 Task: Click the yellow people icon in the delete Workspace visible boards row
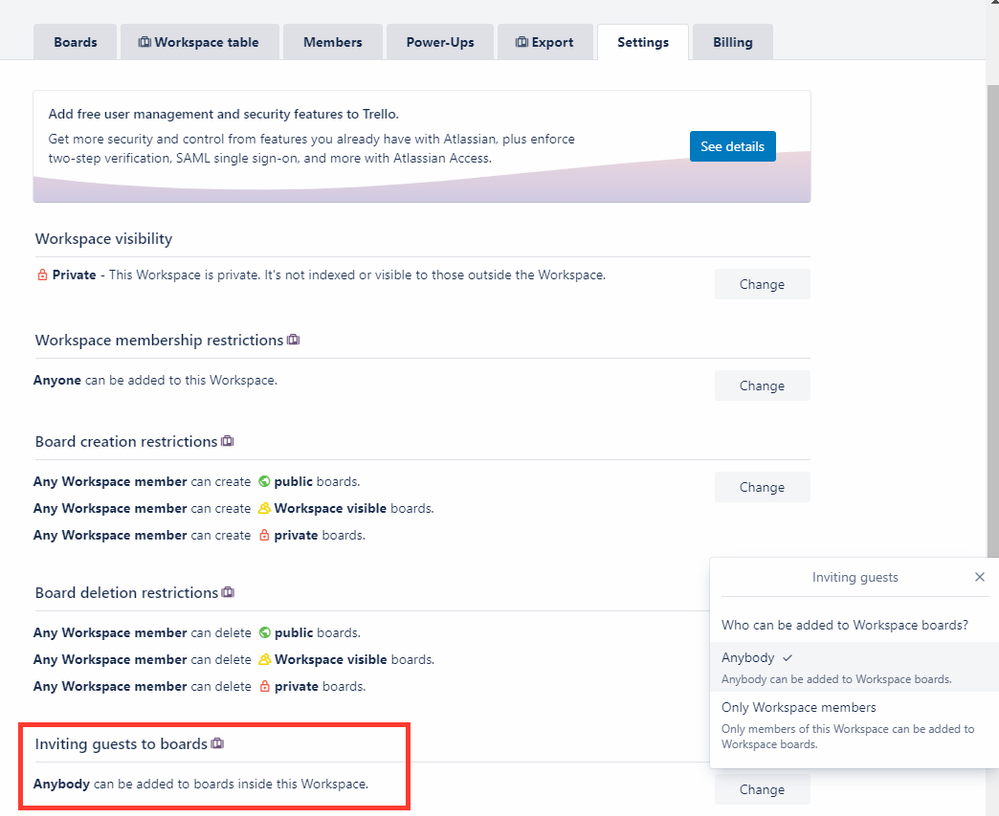(x=264, y=659)
